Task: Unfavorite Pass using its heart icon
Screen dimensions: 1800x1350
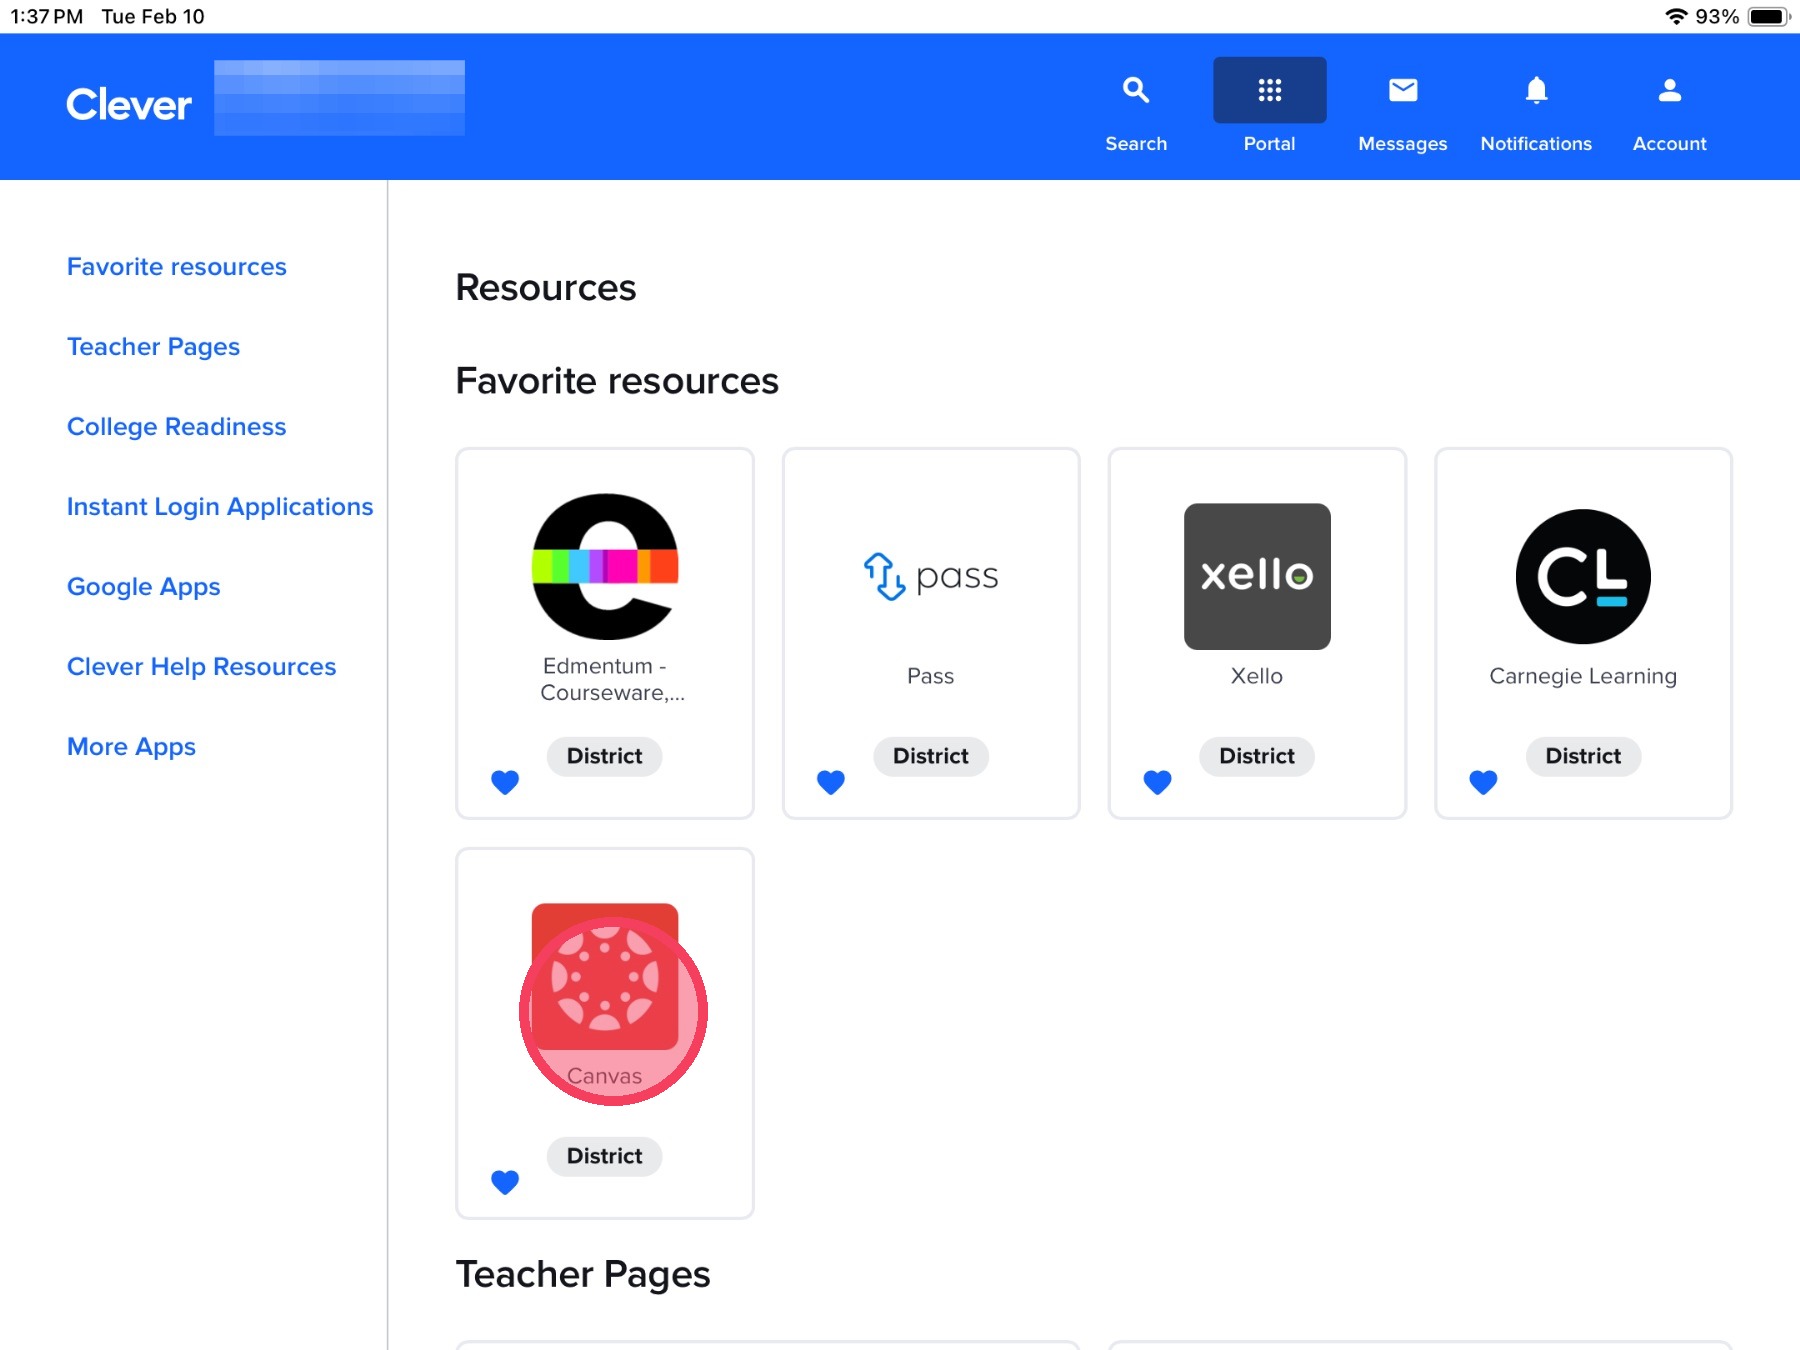Action: (831, 782)
